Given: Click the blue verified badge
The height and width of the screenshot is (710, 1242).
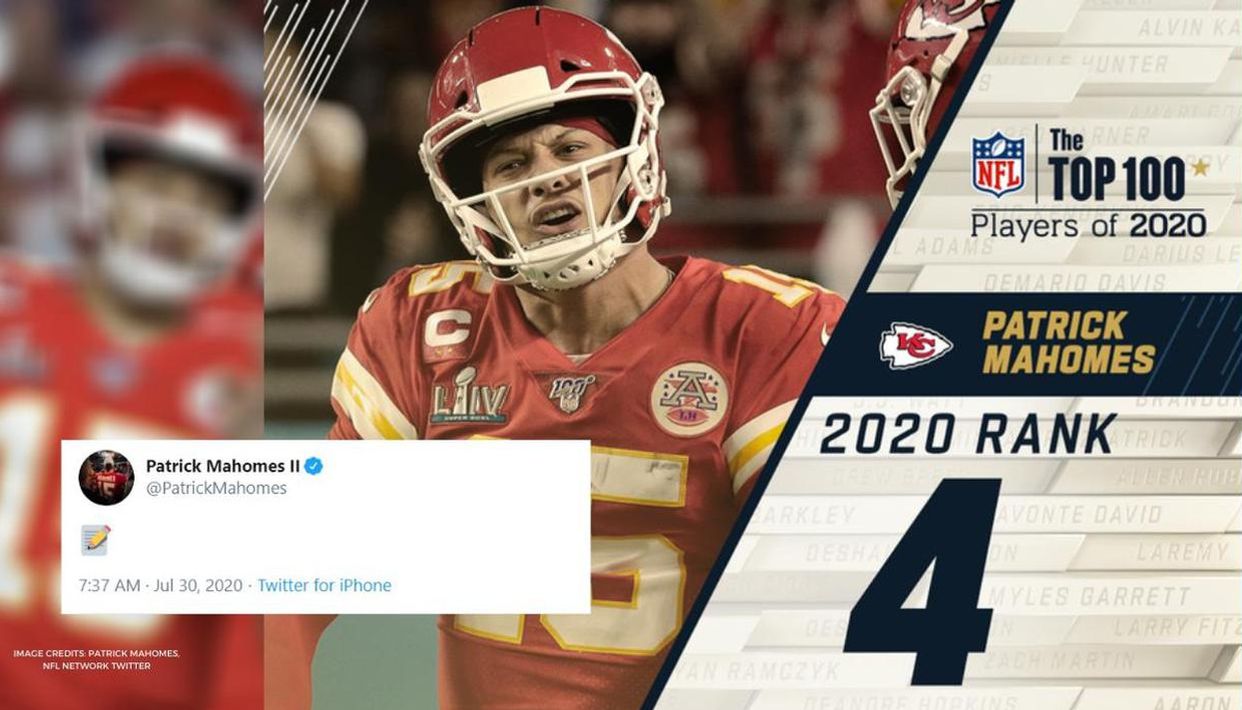Looking at the screenshot, I should [313, 466].
